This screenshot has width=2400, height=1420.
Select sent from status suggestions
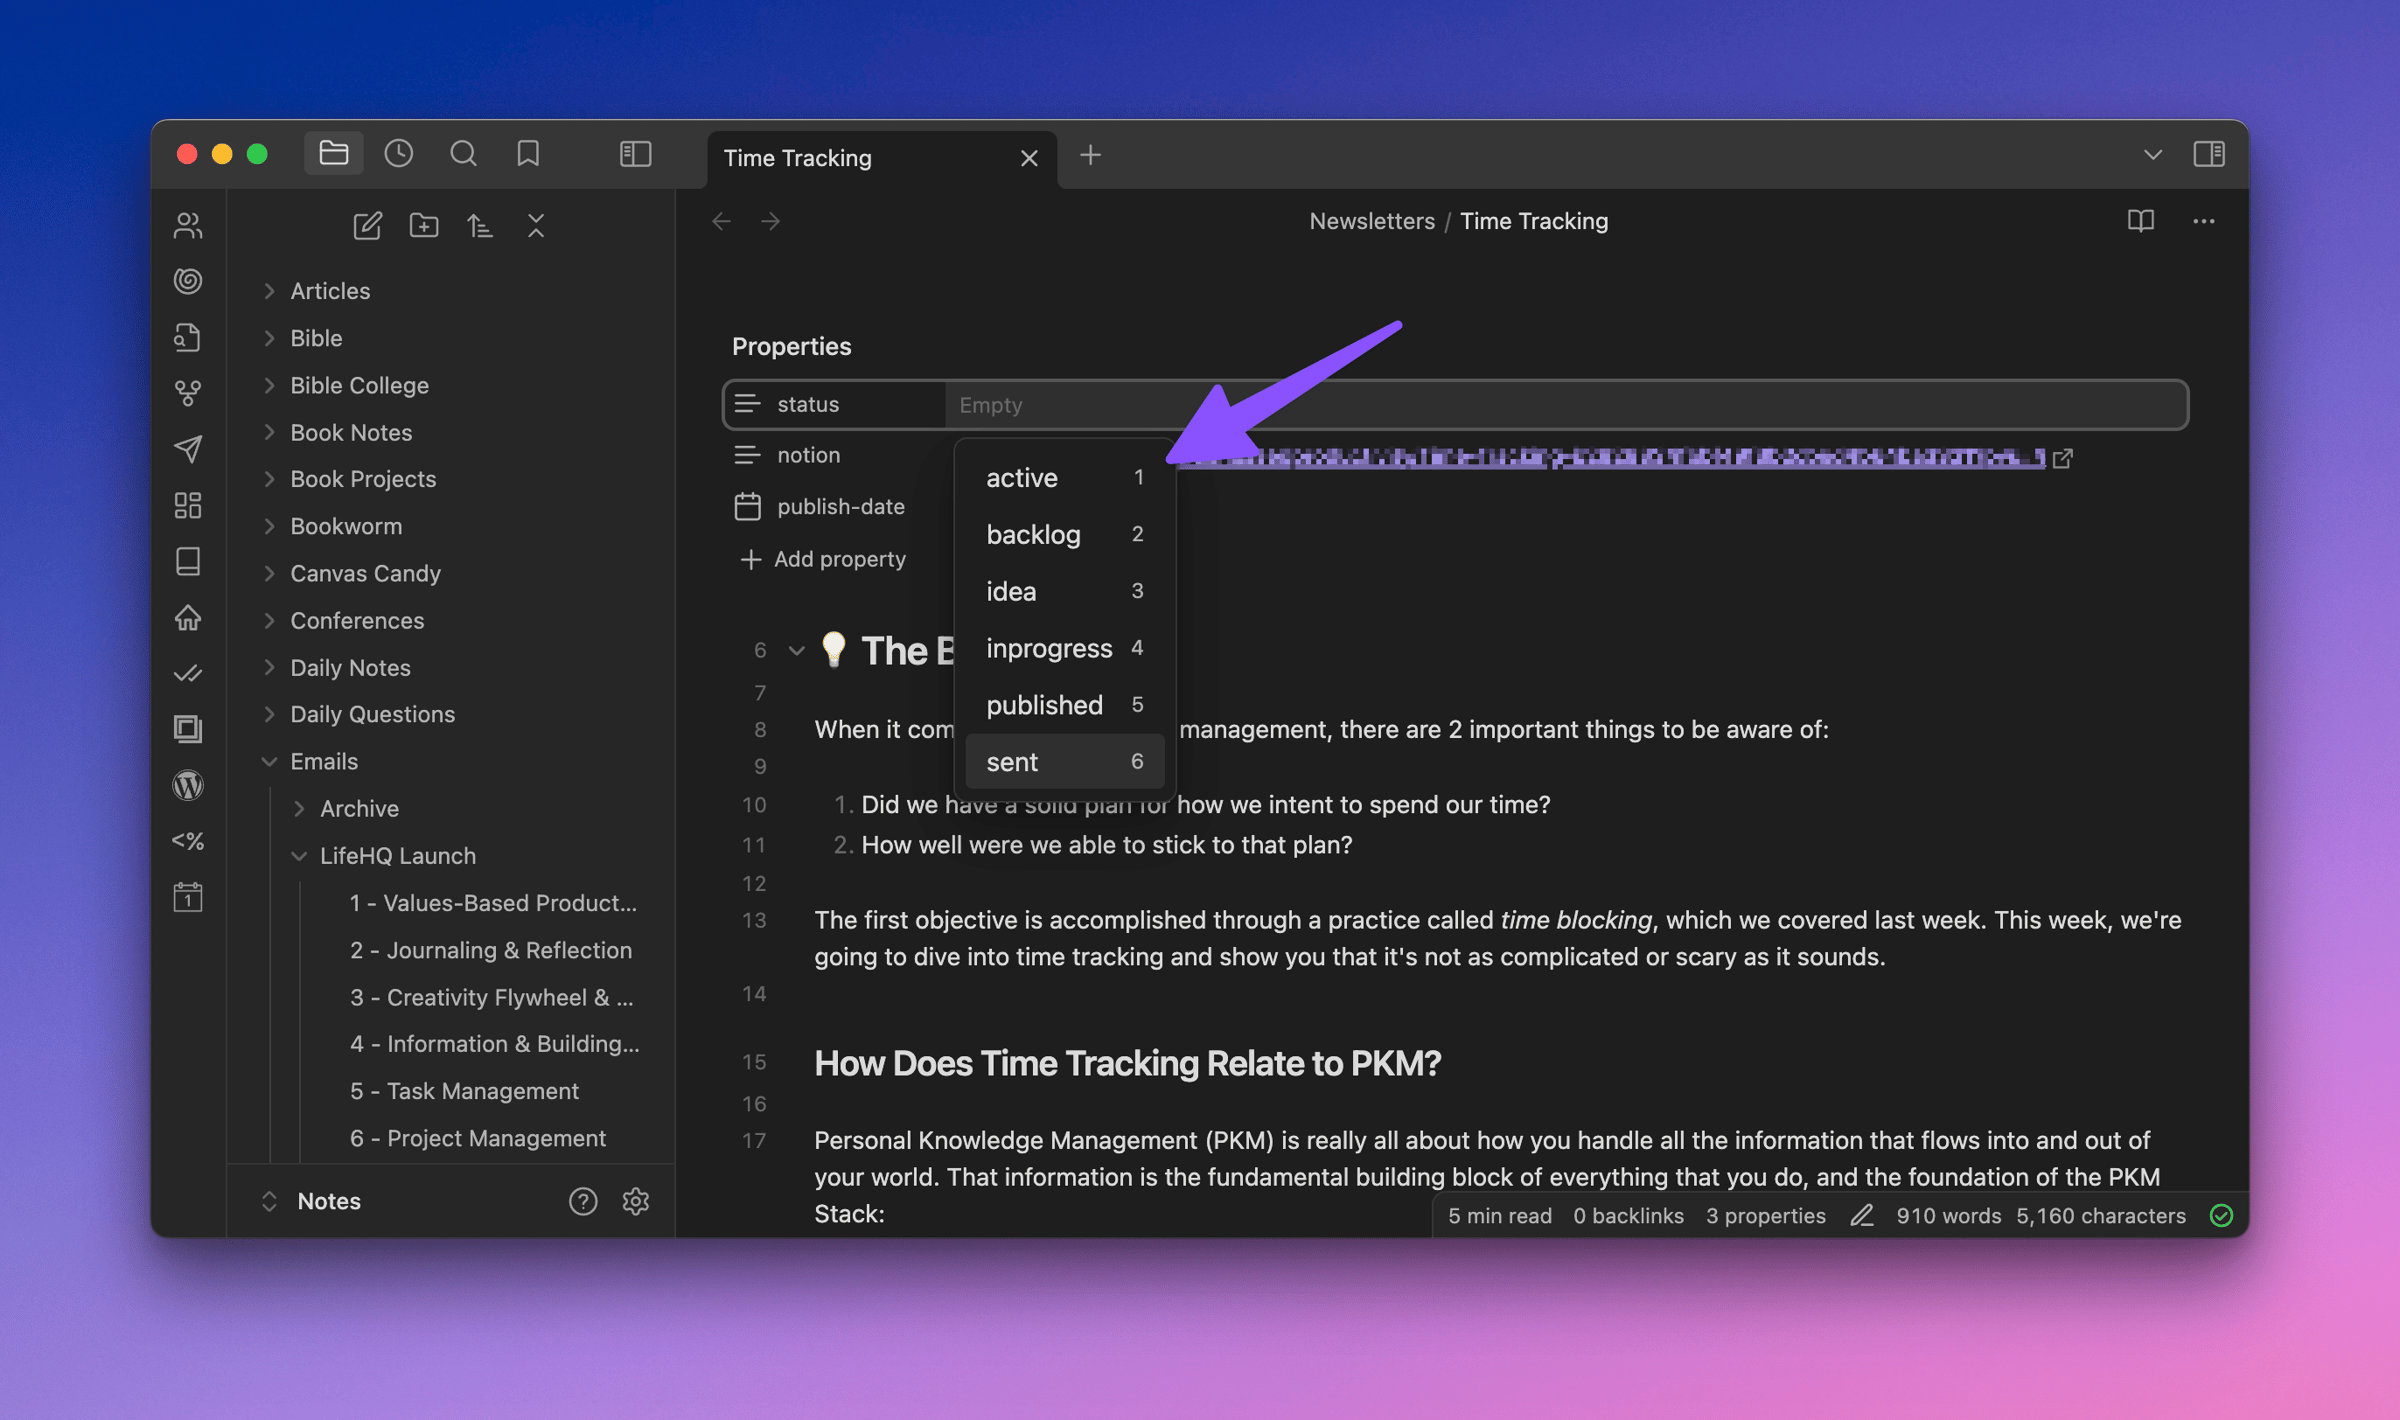pos(1064,762)
